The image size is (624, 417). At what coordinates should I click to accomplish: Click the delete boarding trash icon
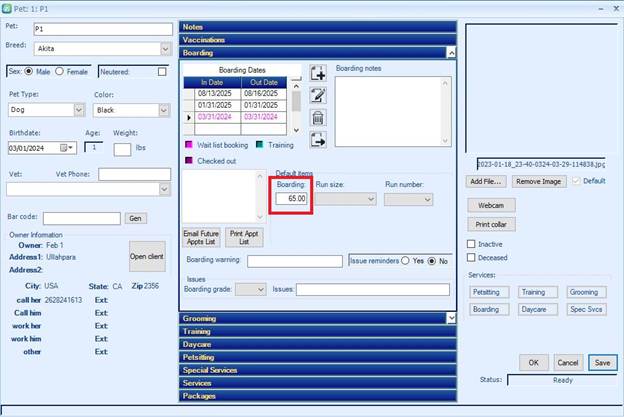pyautogui.click(x=318, y=117)
